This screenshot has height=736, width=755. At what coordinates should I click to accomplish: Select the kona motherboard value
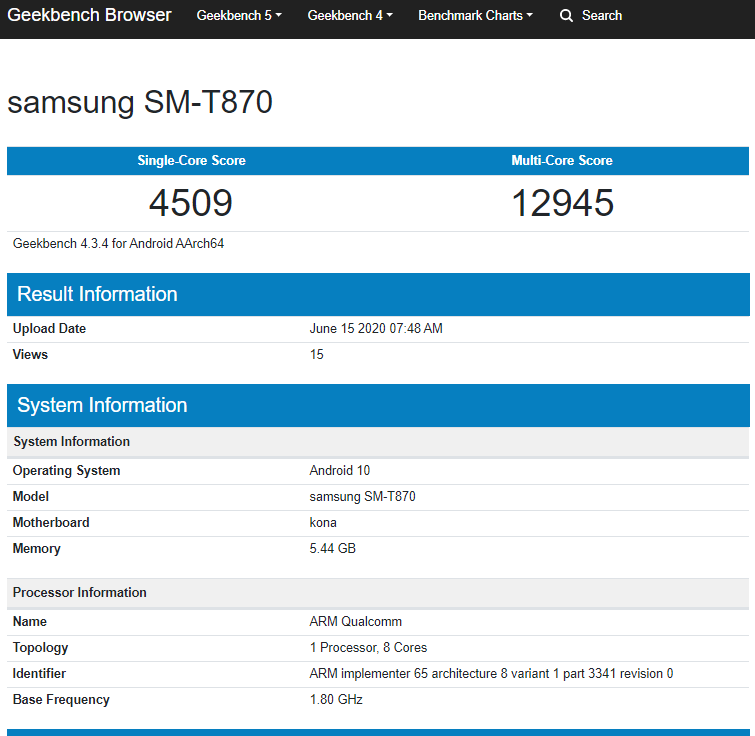point(323,522)
